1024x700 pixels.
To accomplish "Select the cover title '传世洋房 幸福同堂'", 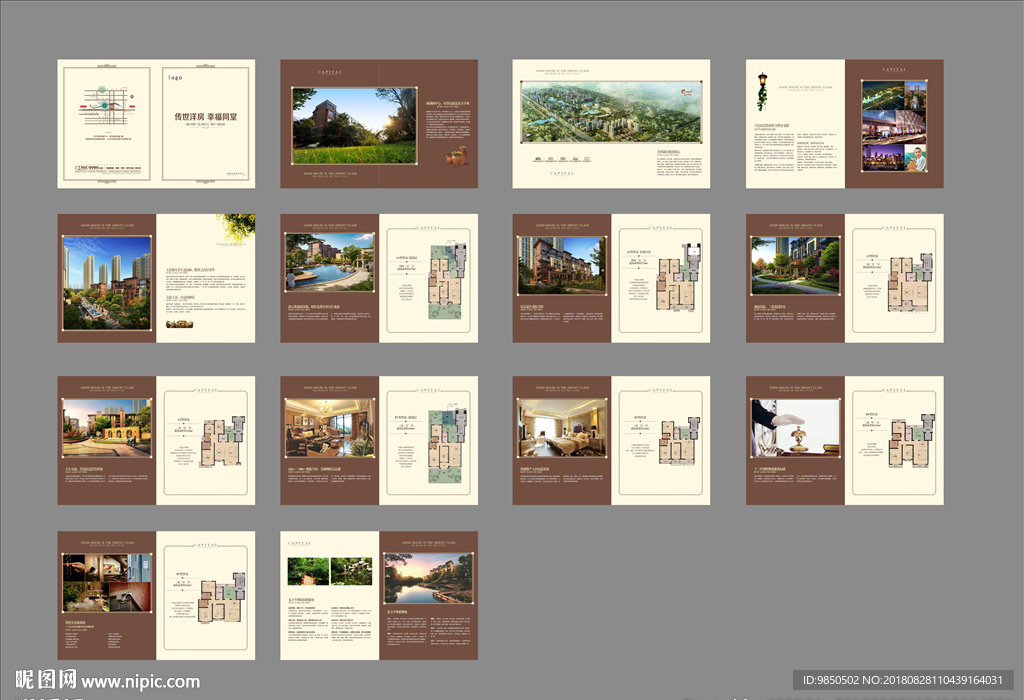I will pyautogui.click(x=207, y=117).
